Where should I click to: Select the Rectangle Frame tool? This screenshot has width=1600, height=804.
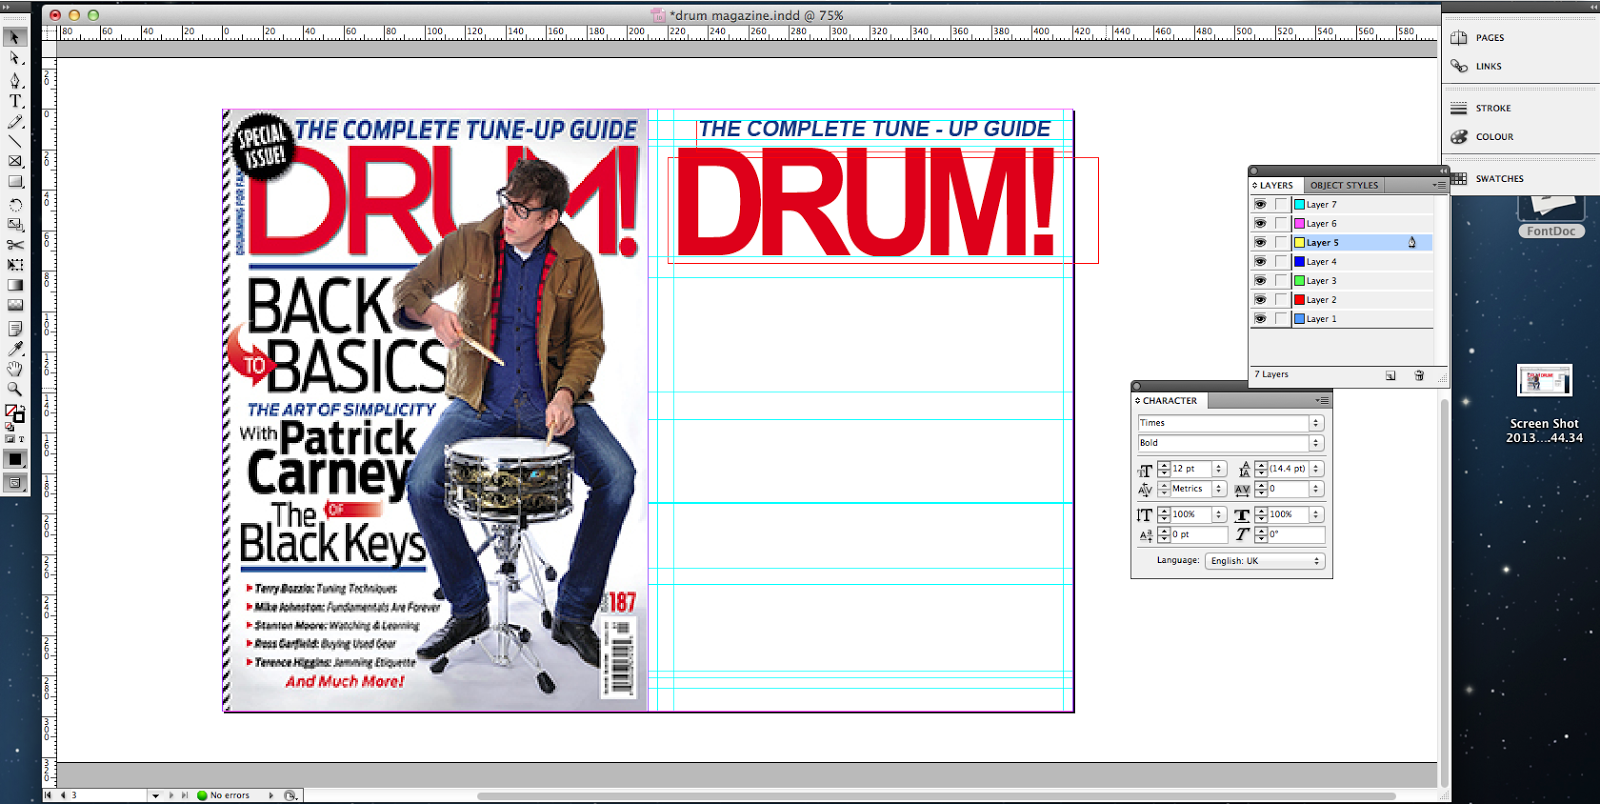[x=15, y=161]
